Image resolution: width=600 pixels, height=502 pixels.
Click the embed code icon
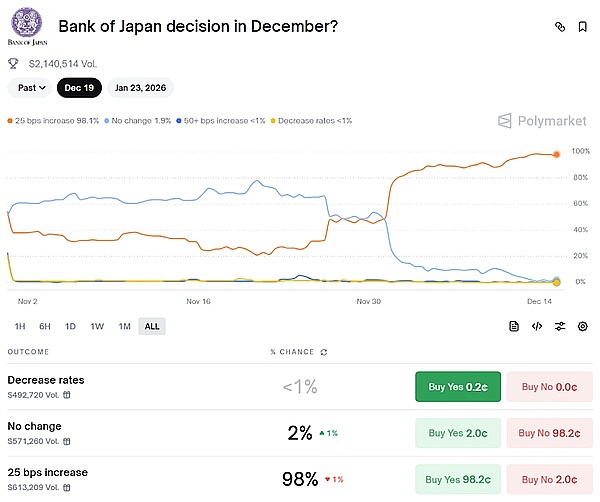pos(537,326)
